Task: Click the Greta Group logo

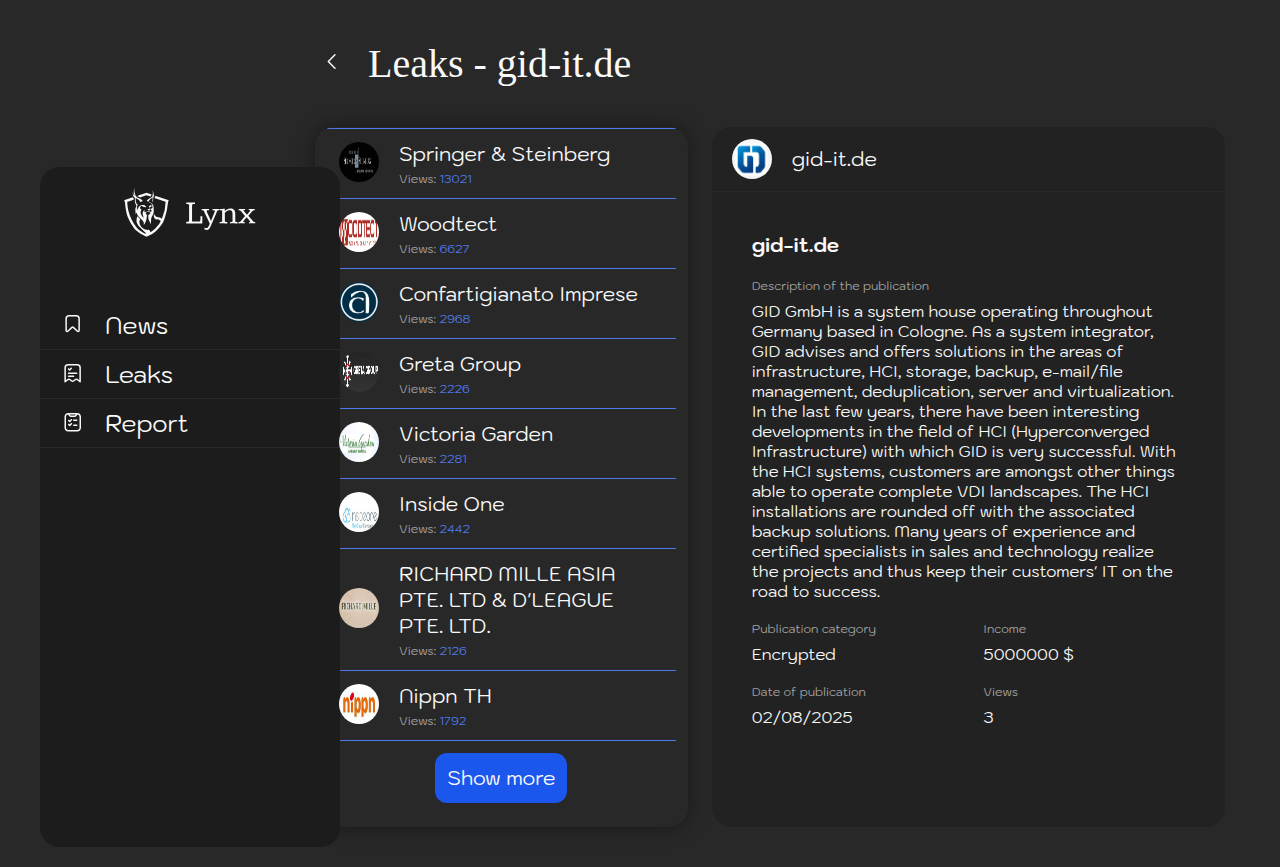Action: 359,372
